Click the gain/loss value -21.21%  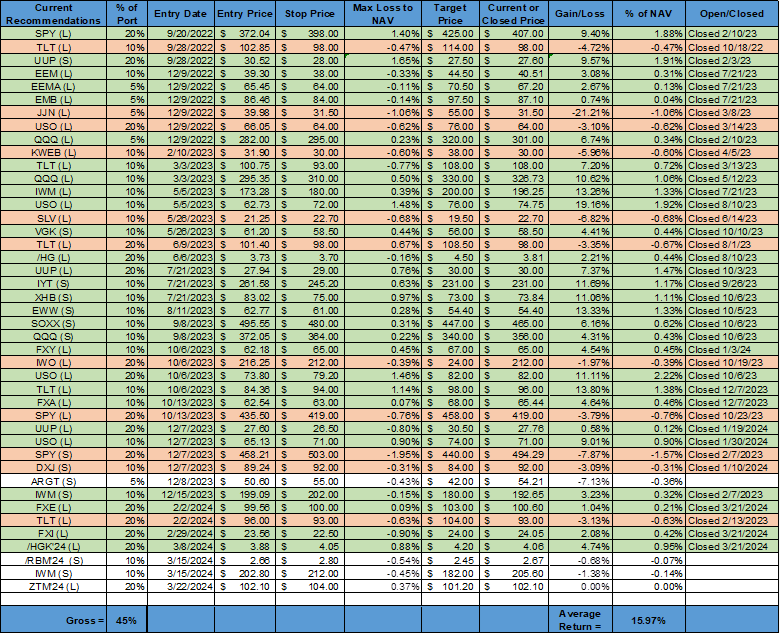pyautogui.click(x=580, y=113)
